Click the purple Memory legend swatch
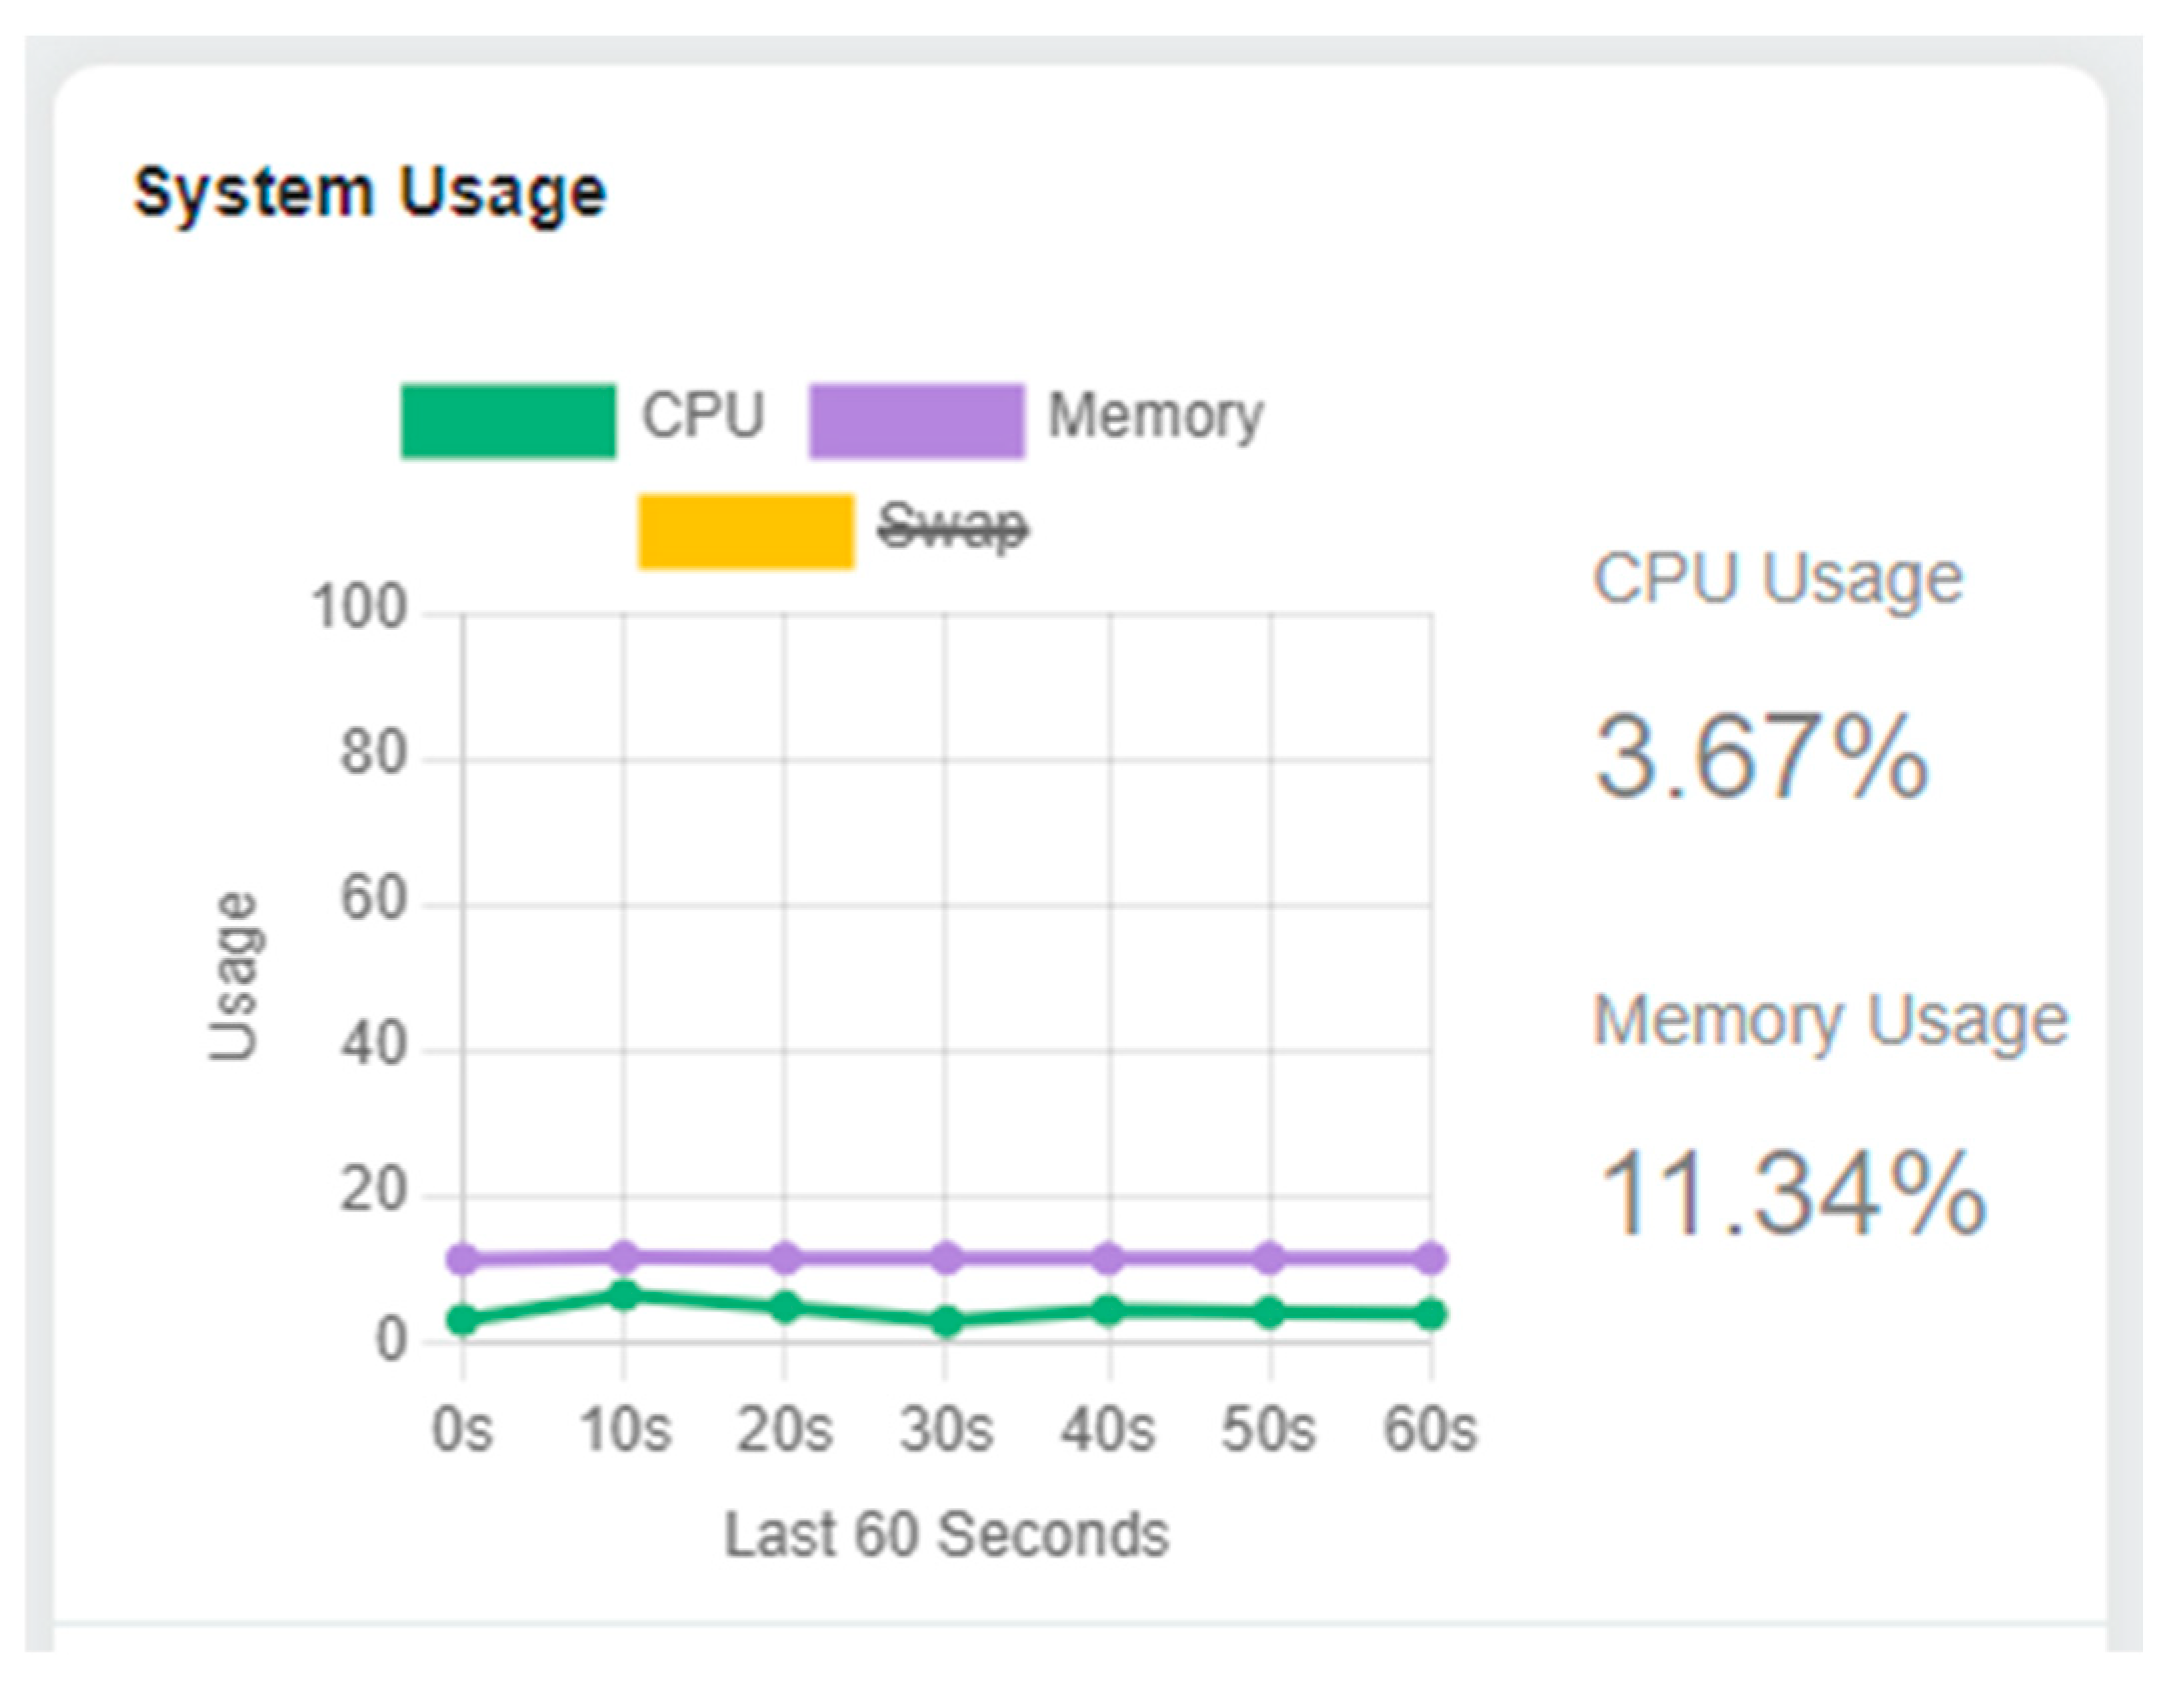 click(916, 421)
